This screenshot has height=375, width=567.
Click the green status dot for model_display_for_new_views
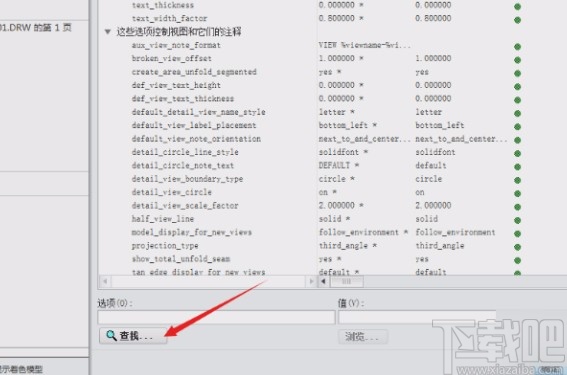(517, 234)
